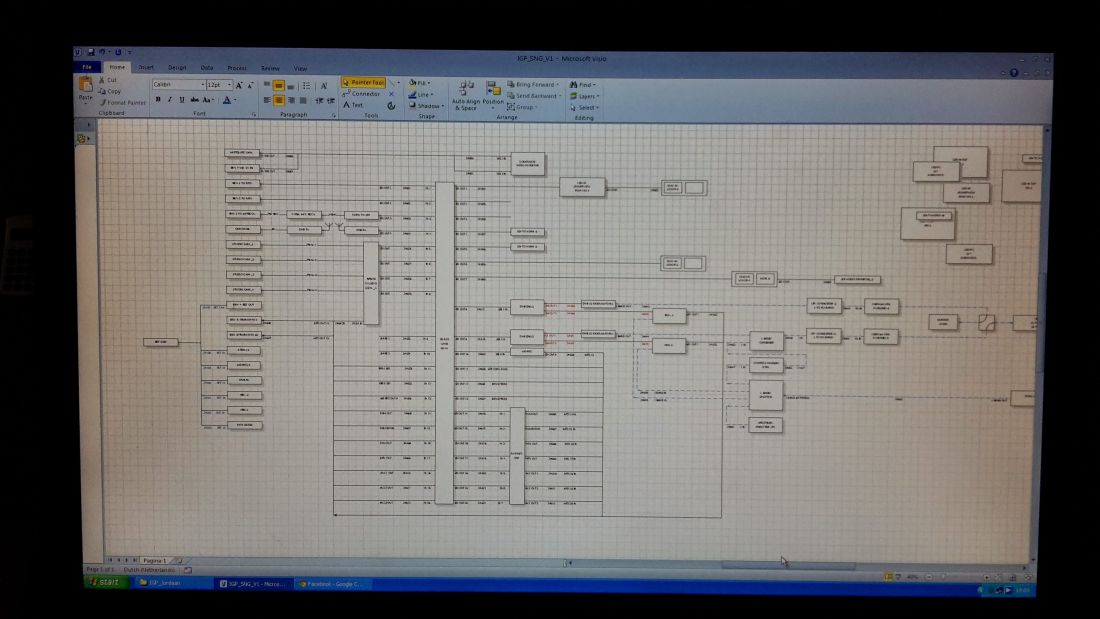
Task: Toggle Underline formatting
Action: pyautogui.click(x=181, y=100)
